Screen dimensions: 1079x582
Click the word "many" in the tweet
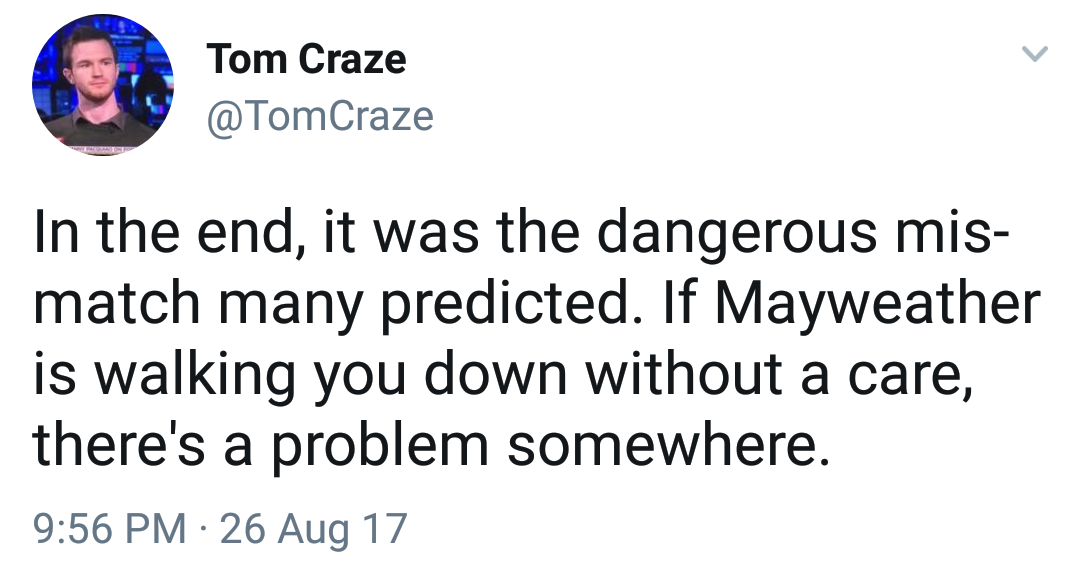click(290, 308)
